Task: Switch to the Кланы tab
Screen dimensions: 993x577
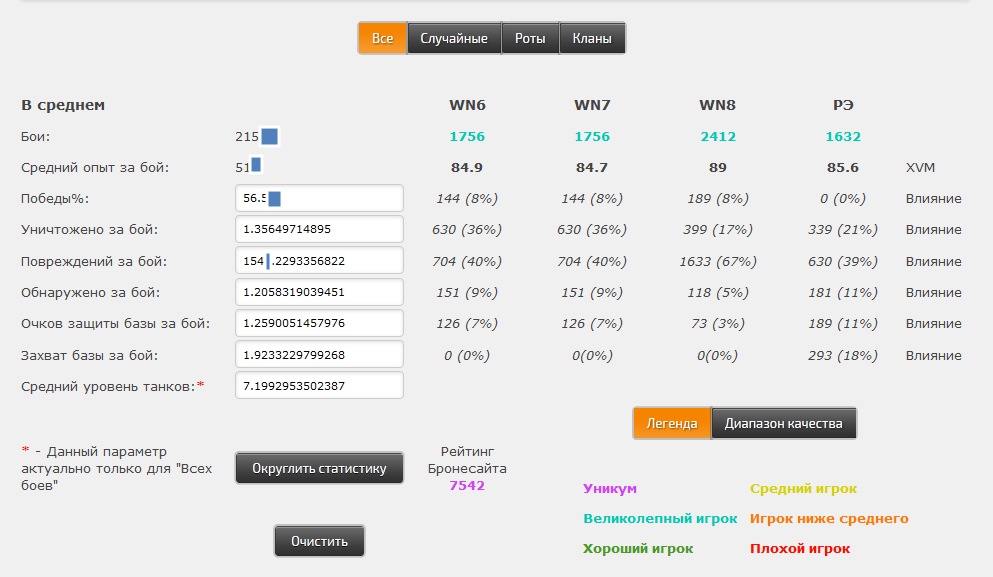Action: [592, 38]
